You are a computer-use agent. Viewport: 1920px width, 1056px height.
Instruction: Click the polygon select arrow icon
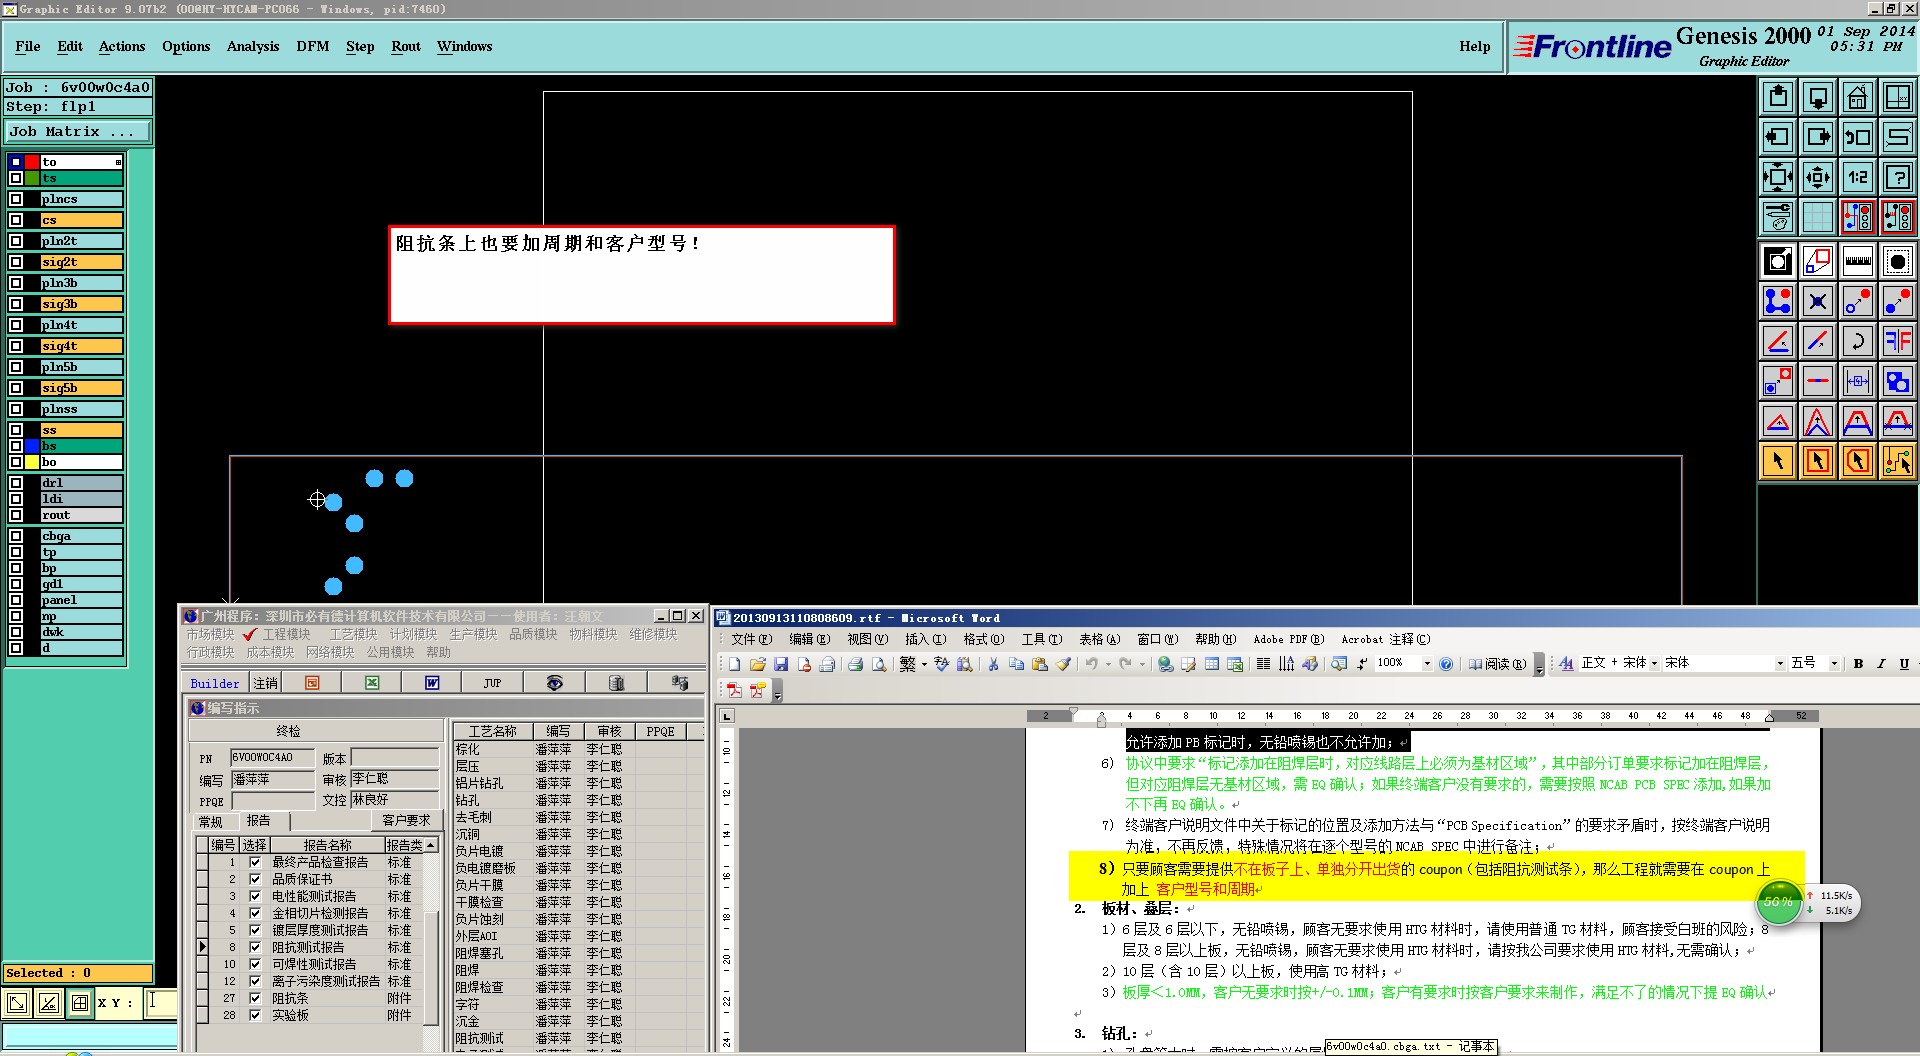tap(1857, 461)
